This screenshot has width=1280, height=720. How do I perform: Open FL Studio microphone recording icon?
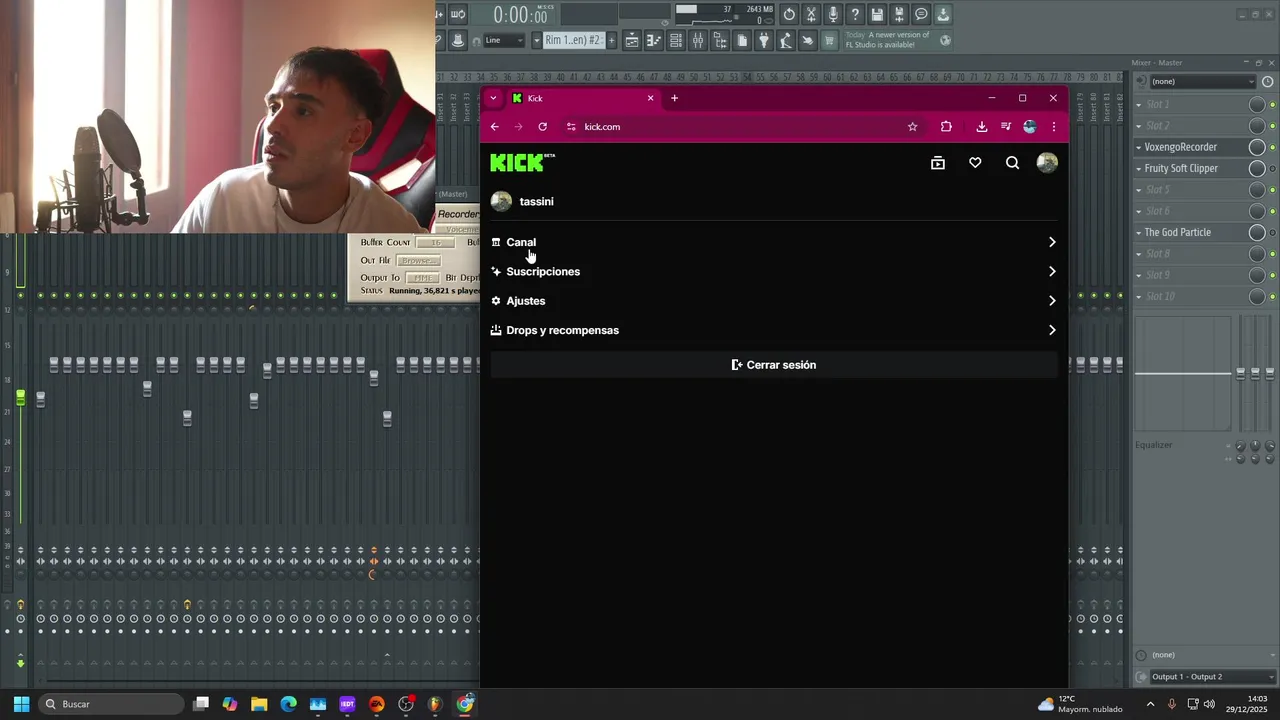click(833, 14)
